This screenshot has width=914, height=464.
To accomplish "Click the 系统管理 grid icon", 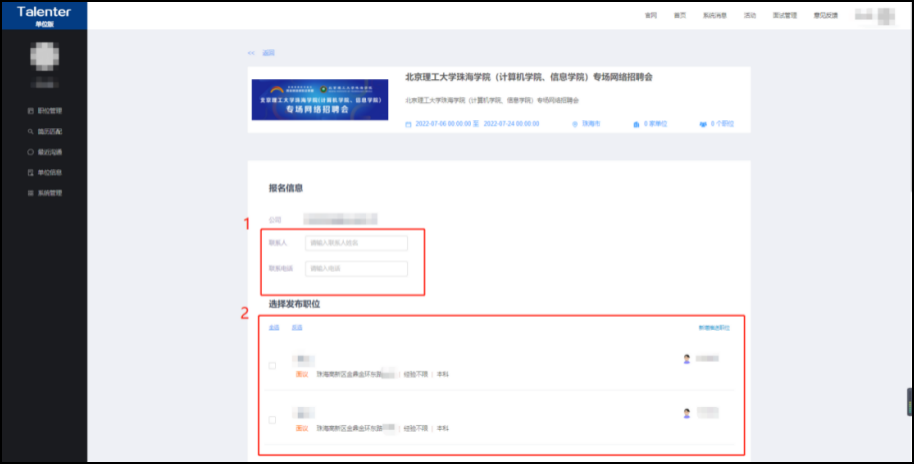I will 30,193.
